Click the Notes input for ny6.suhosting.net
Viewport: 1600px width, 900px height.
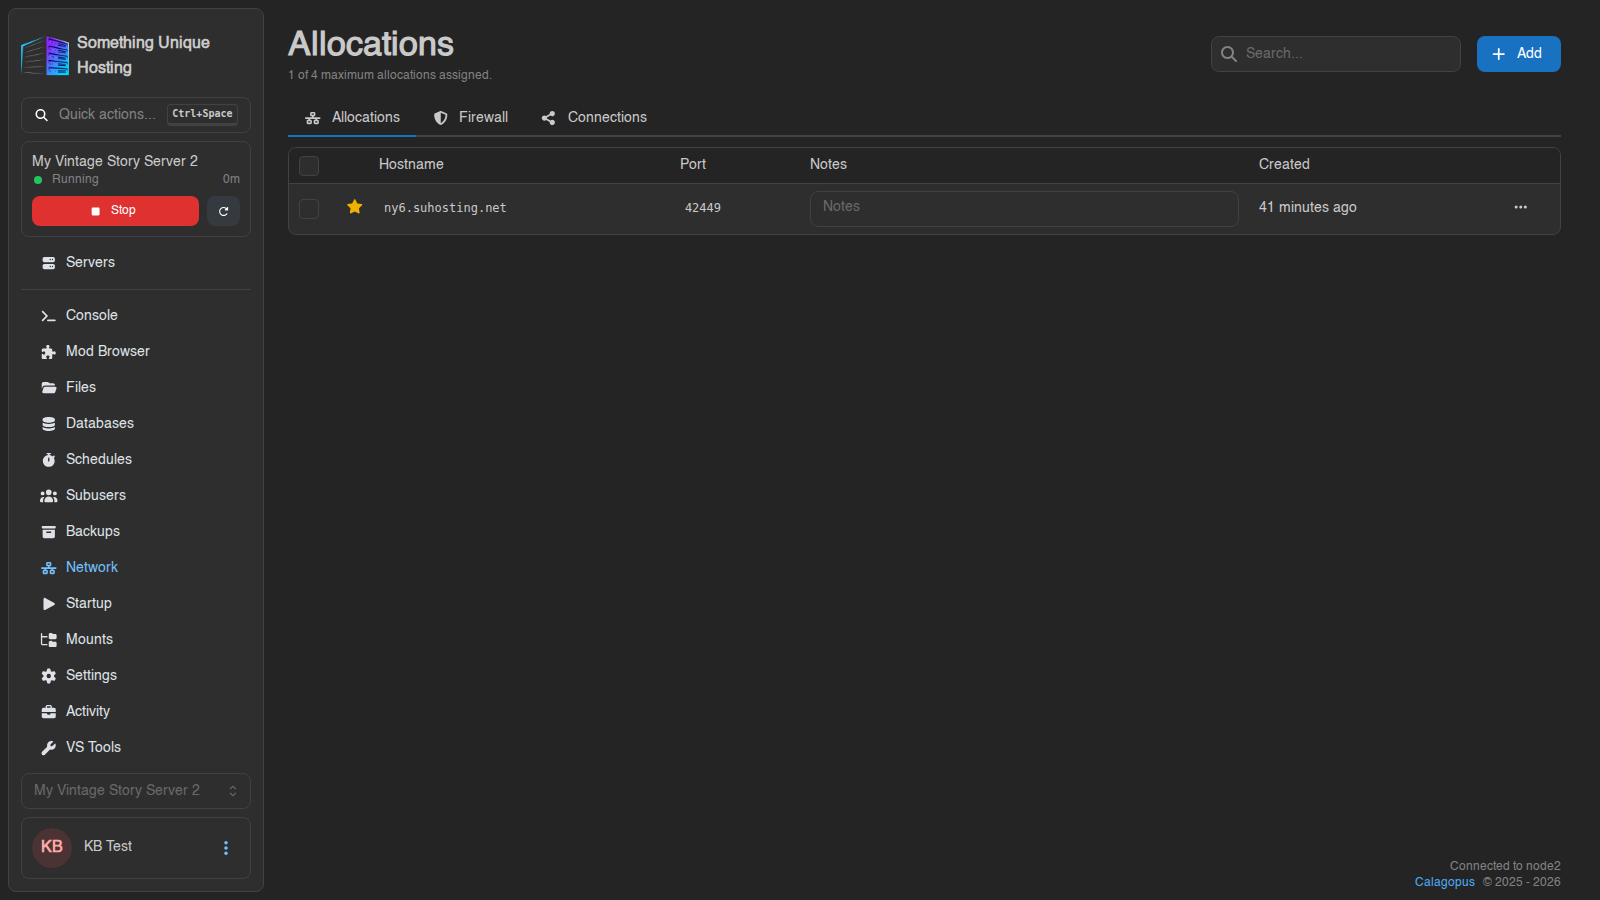pyautogui.click(x=1024, y=208)
